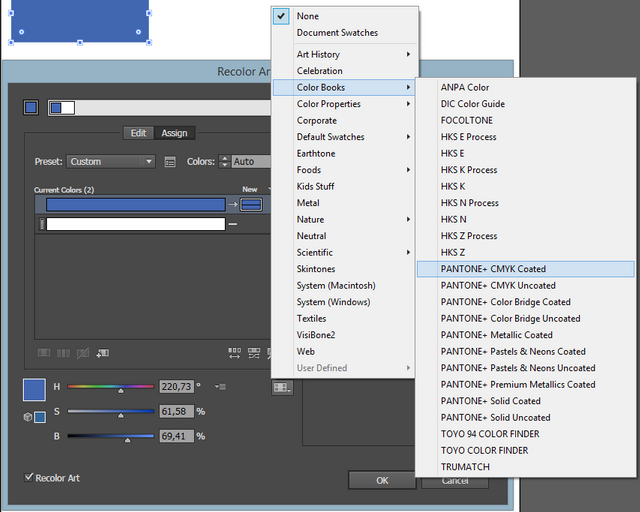
Task: Adjust the Hue slider
Action: [111, 387]
